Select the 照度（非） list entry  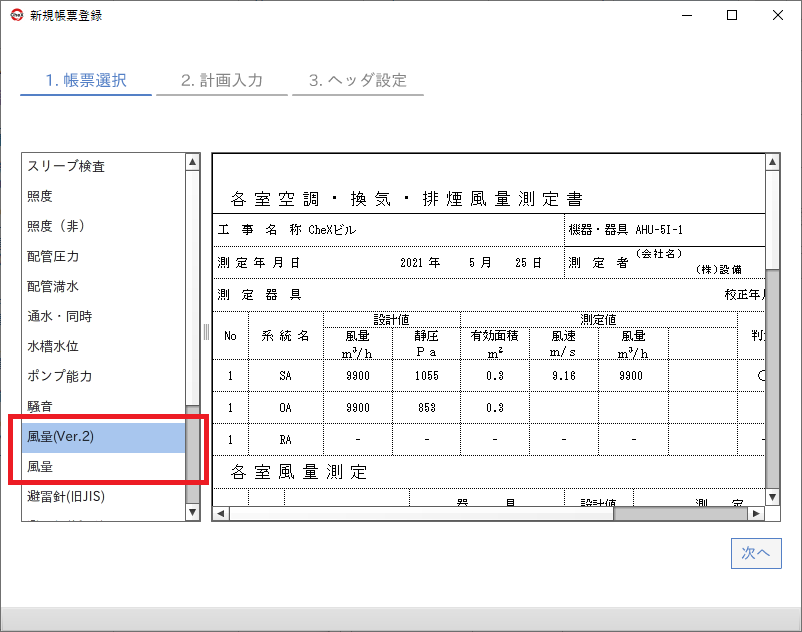[53, 227]
